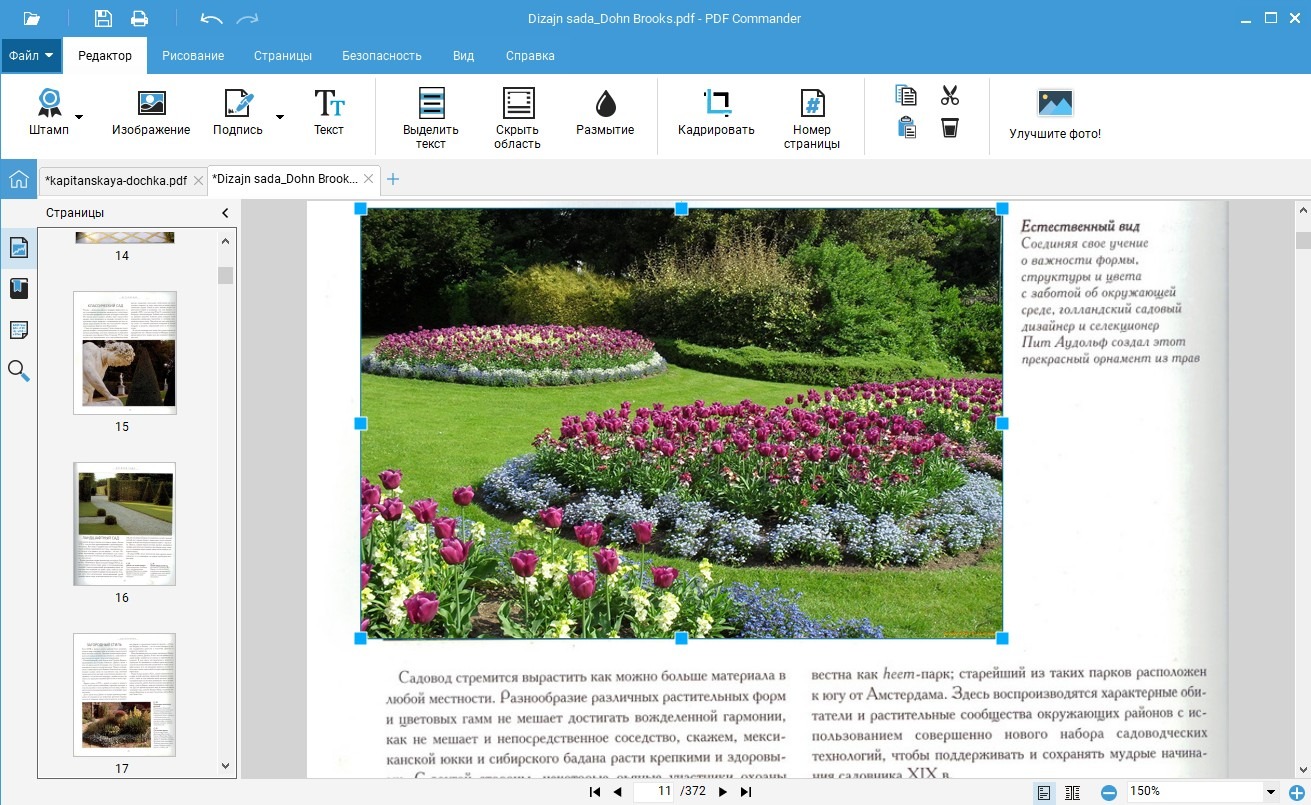Viewport: 1311px width, 805px height.
Task: Collapse the Страницы panel with arrow
Action: click(225, 213)
